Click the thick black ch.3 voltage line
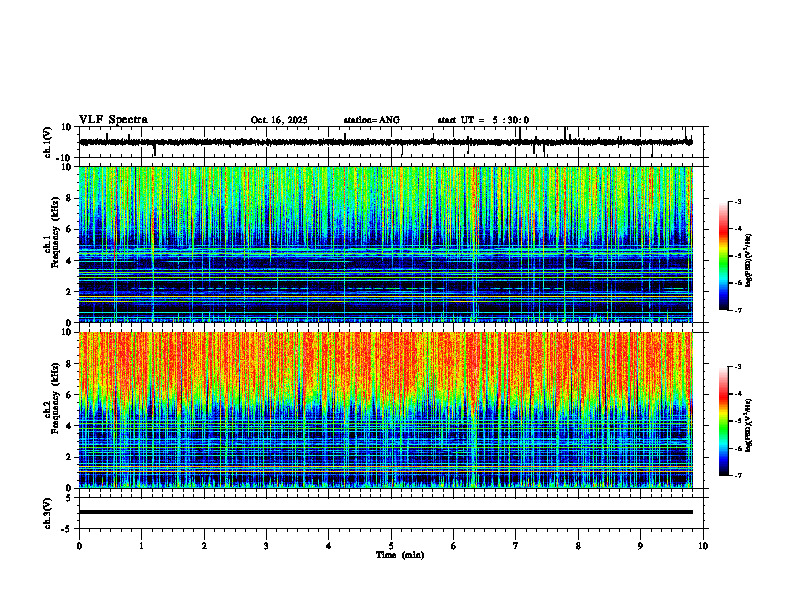Screen dimensions: 792x612 point(386,512)
